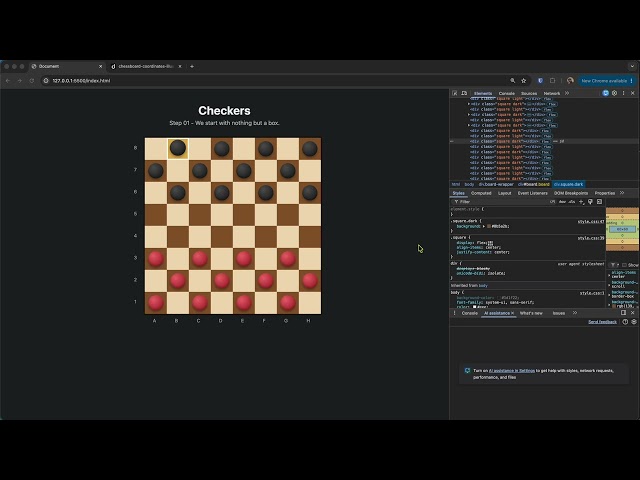Open AI assistance settings icon in drawer

(x=634, y=322)
